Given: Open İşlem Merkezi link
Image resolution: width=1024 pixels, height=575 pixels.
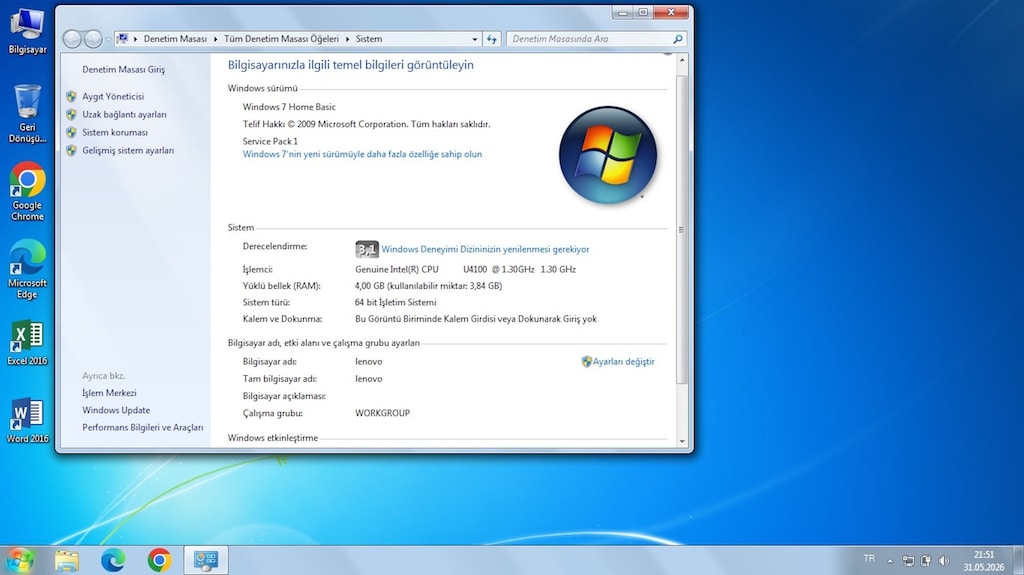Looking at the screenshot, I should (x=109, y=393).
